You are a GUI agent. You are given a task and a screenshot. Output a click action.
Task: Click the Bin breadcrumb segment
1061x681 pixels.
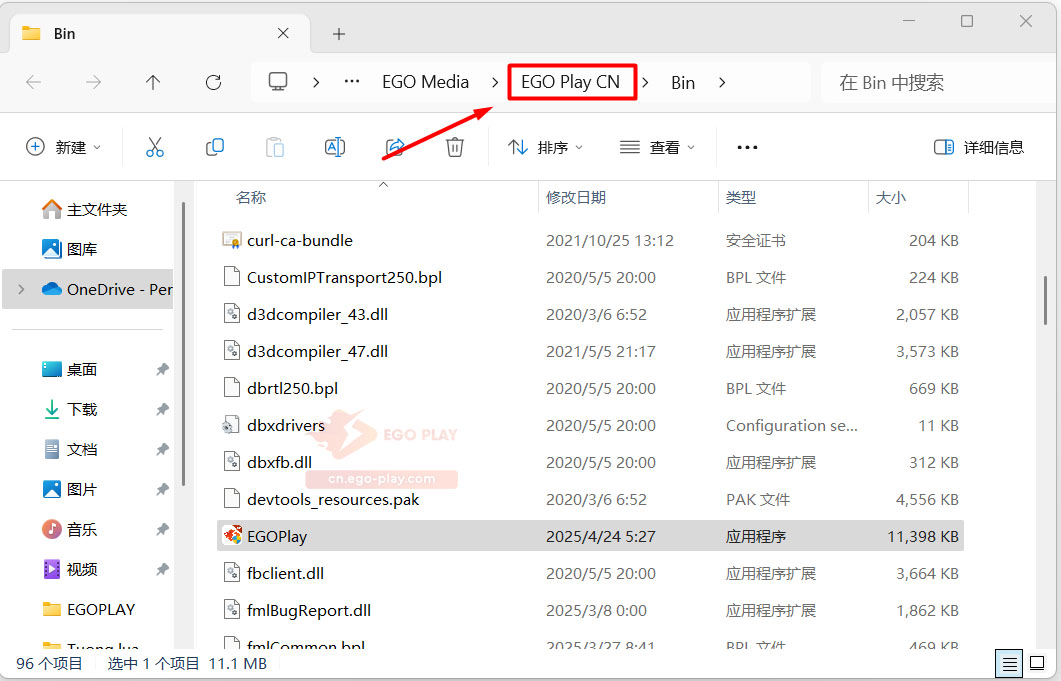(x=683, y=83)
